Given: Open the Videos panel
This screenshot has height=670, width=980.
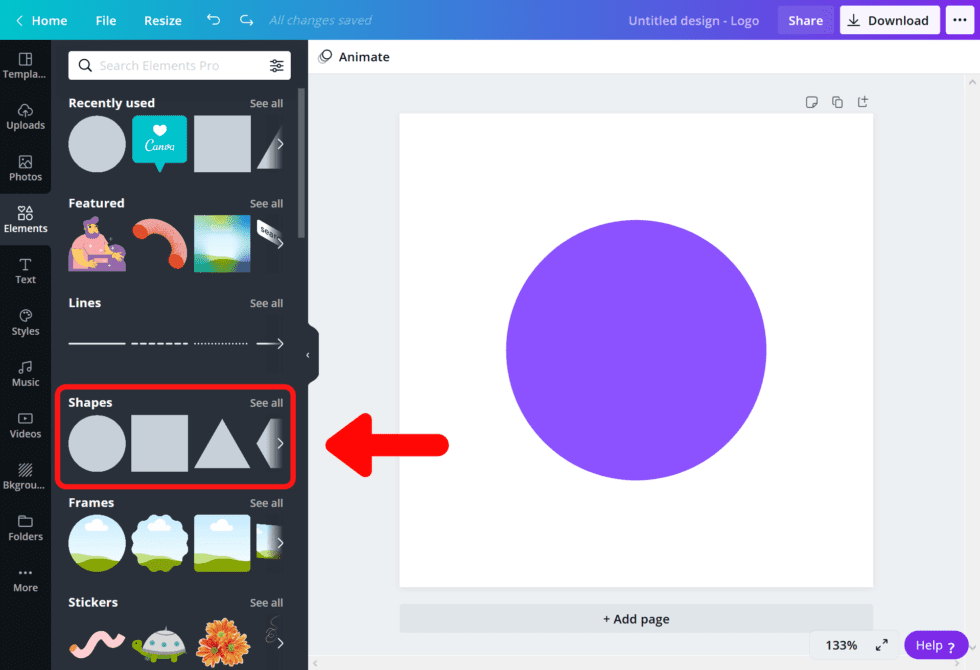Looking at the screenshot, I should click(25, 425).
